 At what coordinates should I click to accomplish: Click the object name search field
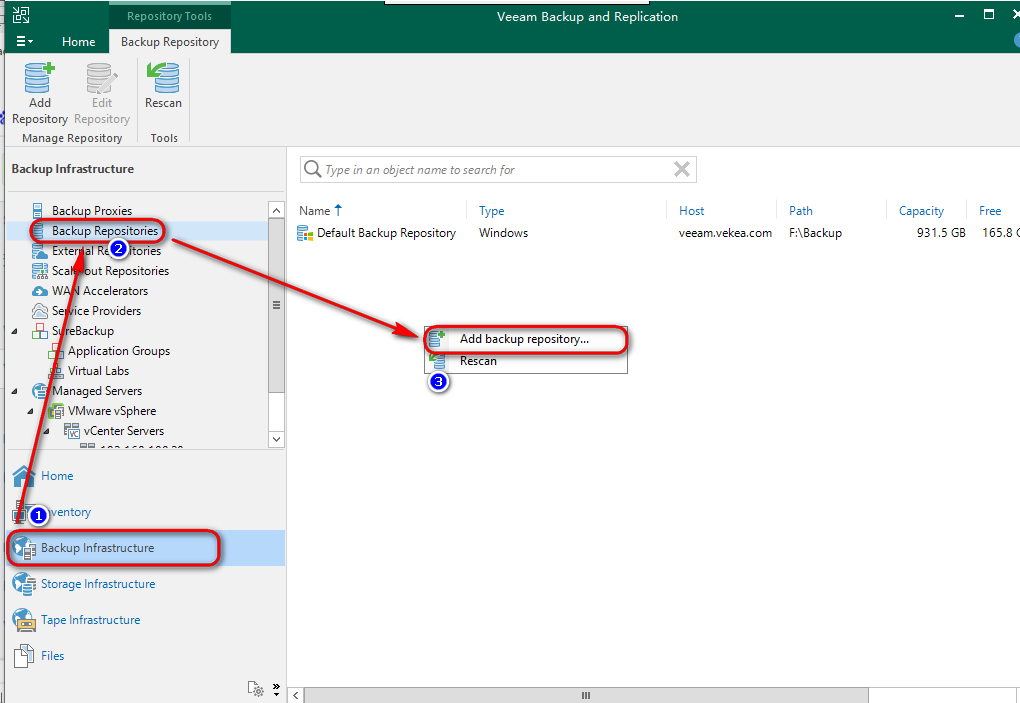click(x=498, y=170)
